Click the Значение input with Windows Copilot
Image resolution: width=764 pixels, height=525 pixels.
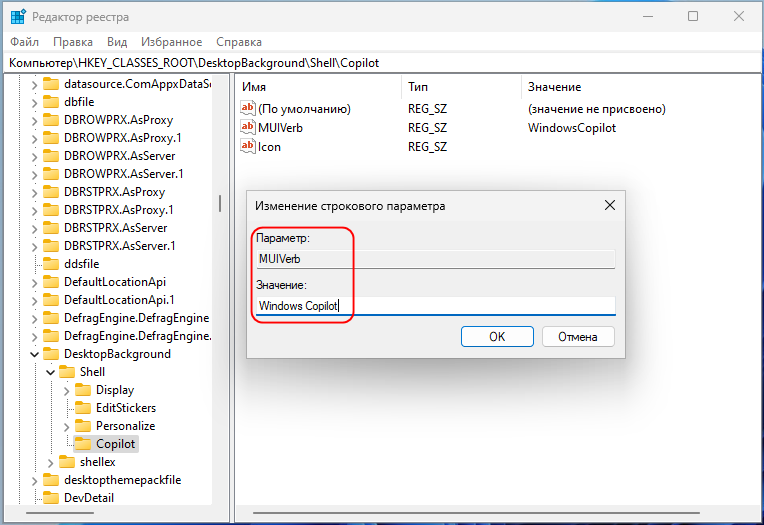coord(436,306)
